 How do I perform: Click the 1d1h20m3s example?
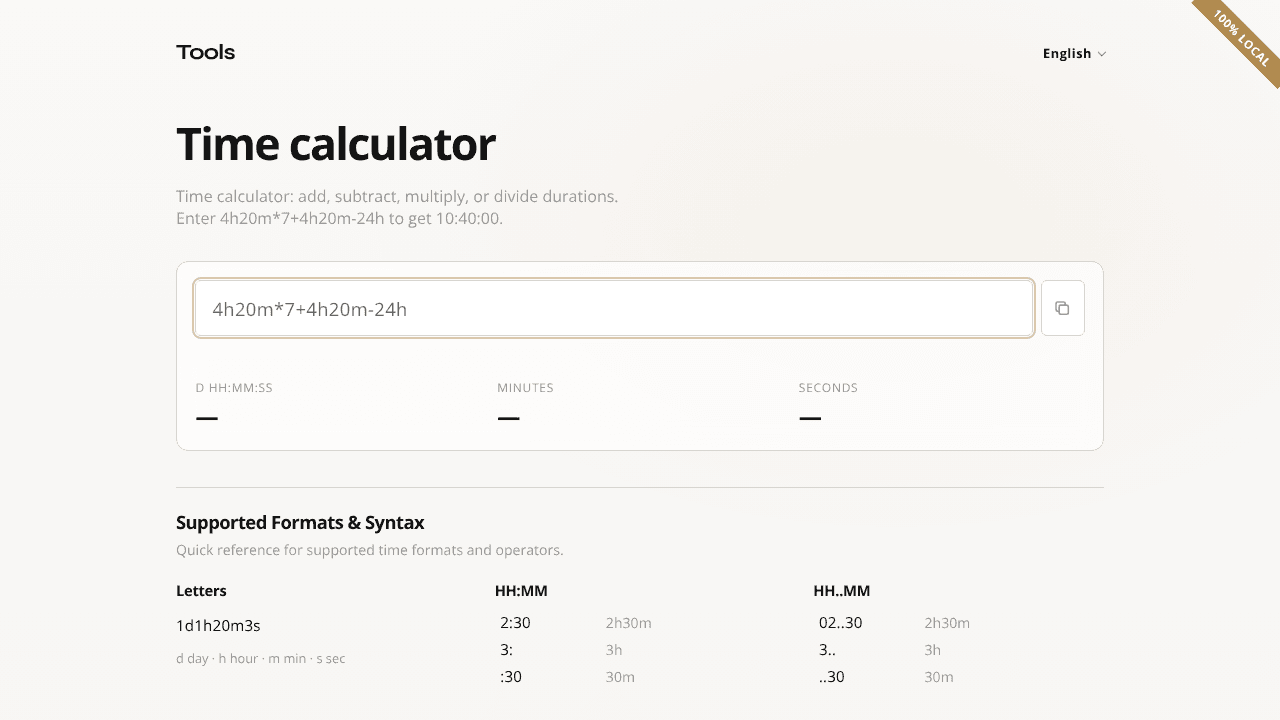218,626
